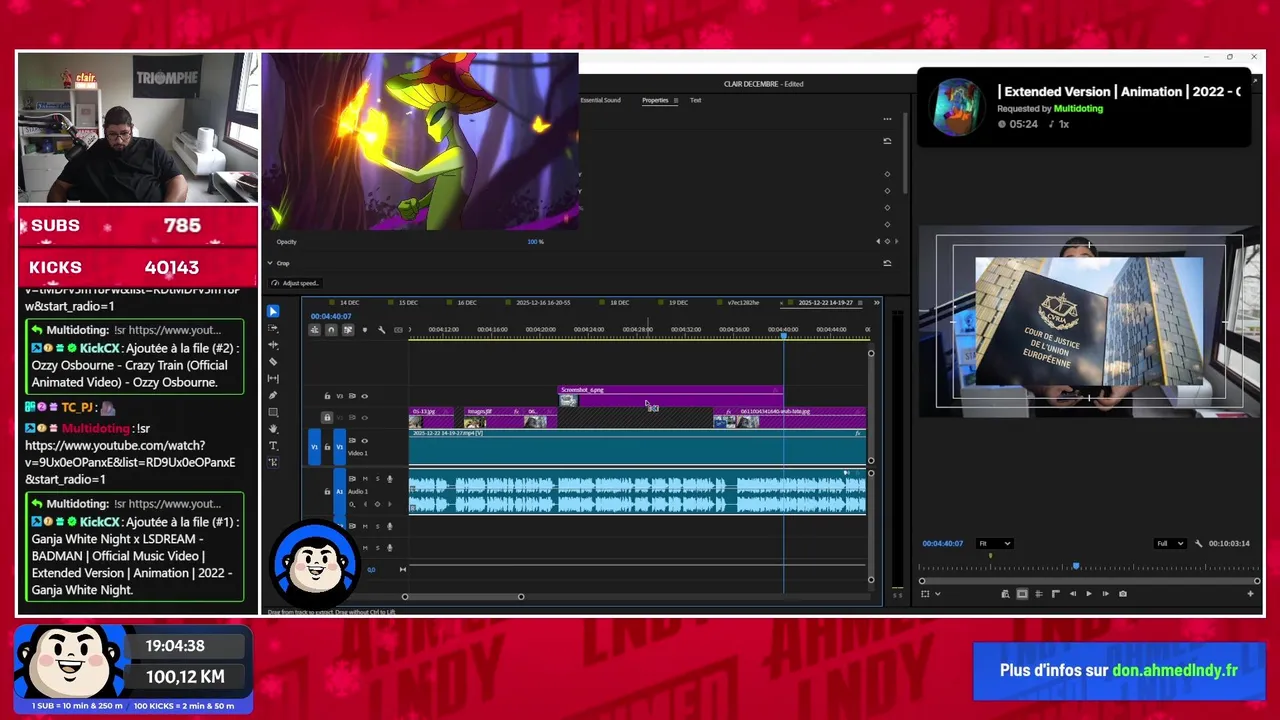This screenshot has height=720, width=1280.
Task: Open the 19 DEC sequence tab
Action: (x=678, y=302)
